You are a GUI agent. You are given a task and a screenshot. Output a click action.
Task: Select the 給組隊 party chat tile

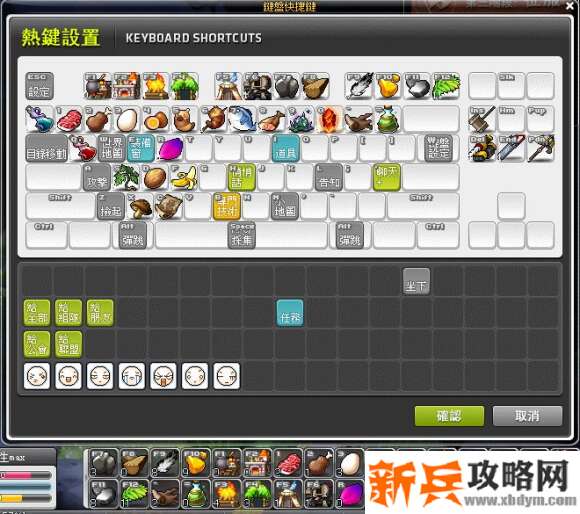(68, 313)
